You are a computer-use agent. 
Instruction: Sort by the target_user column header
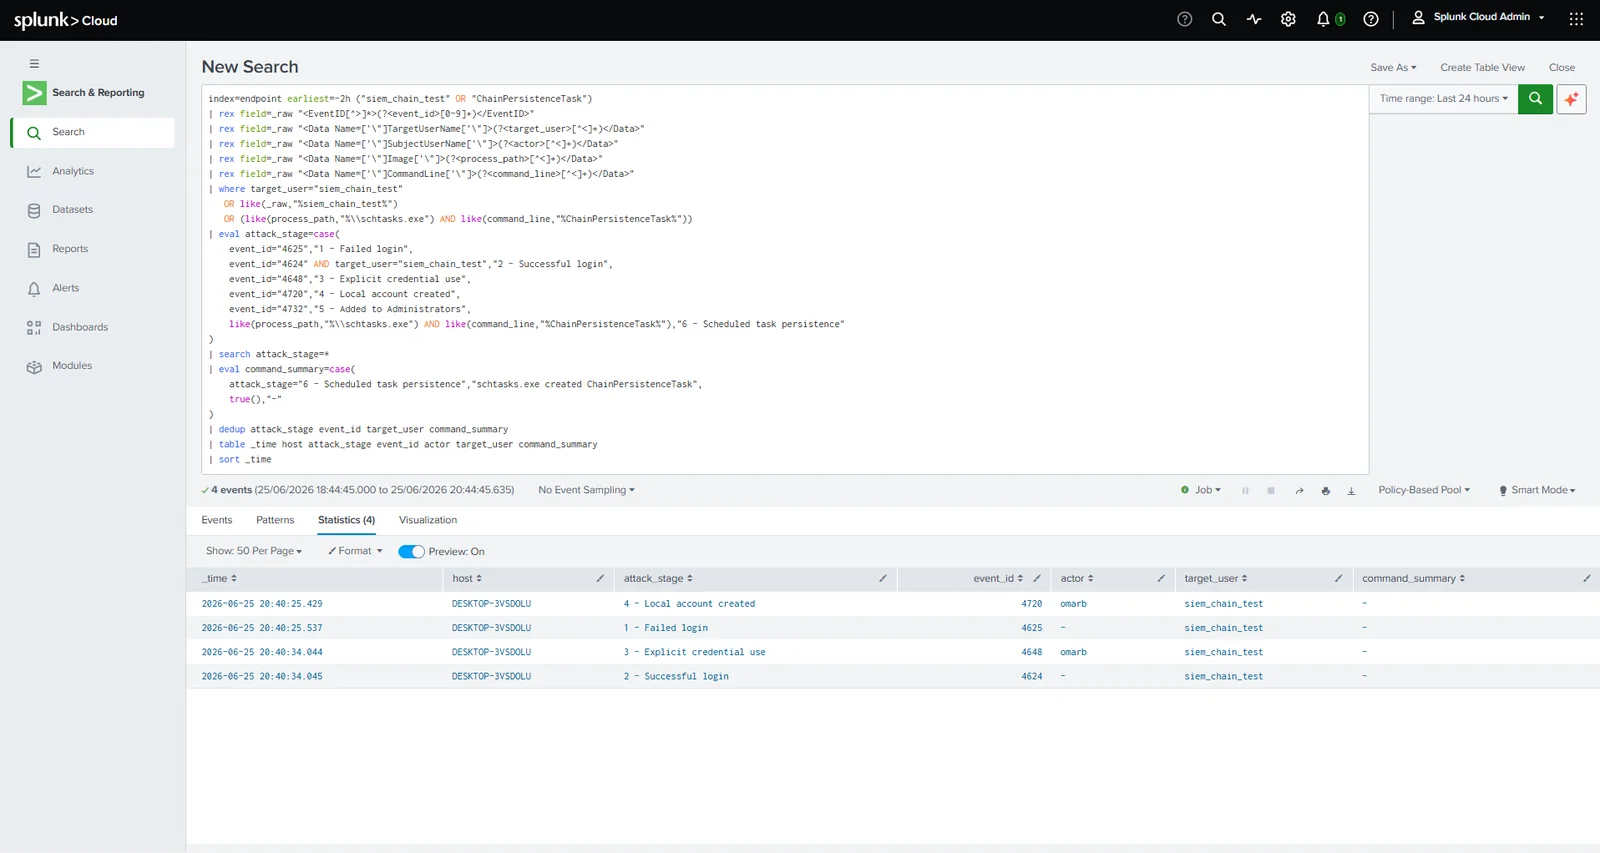pos(1215,578)
